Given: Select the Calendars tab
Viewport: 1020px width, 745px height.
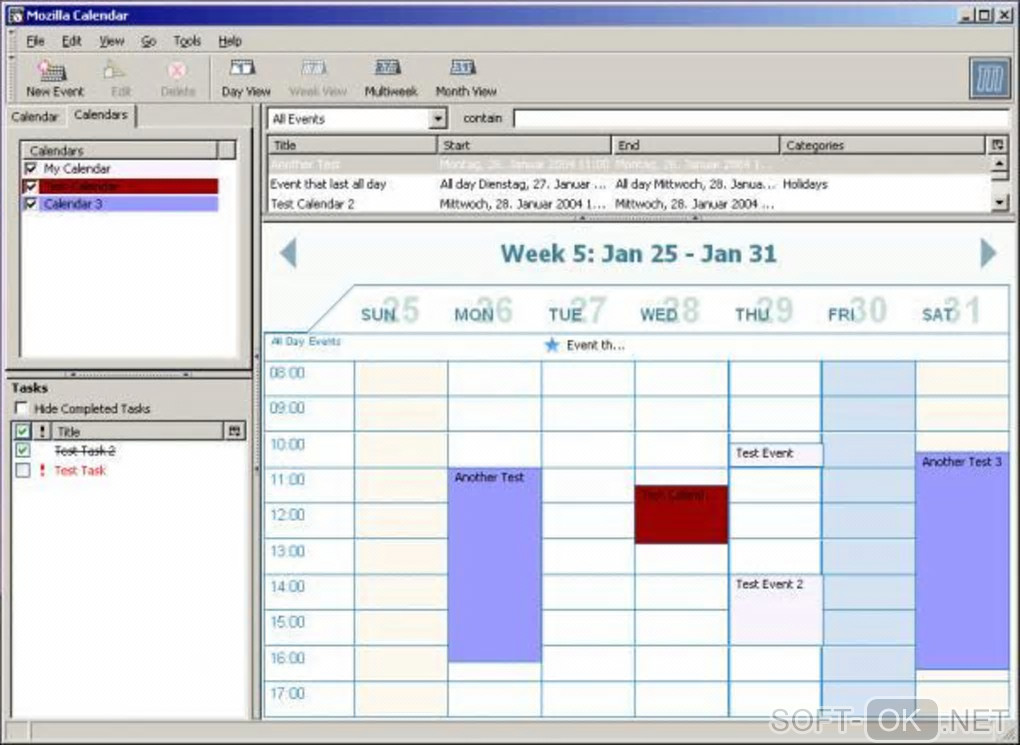Looking at the screenshot, I should click(x=101, y=115).
